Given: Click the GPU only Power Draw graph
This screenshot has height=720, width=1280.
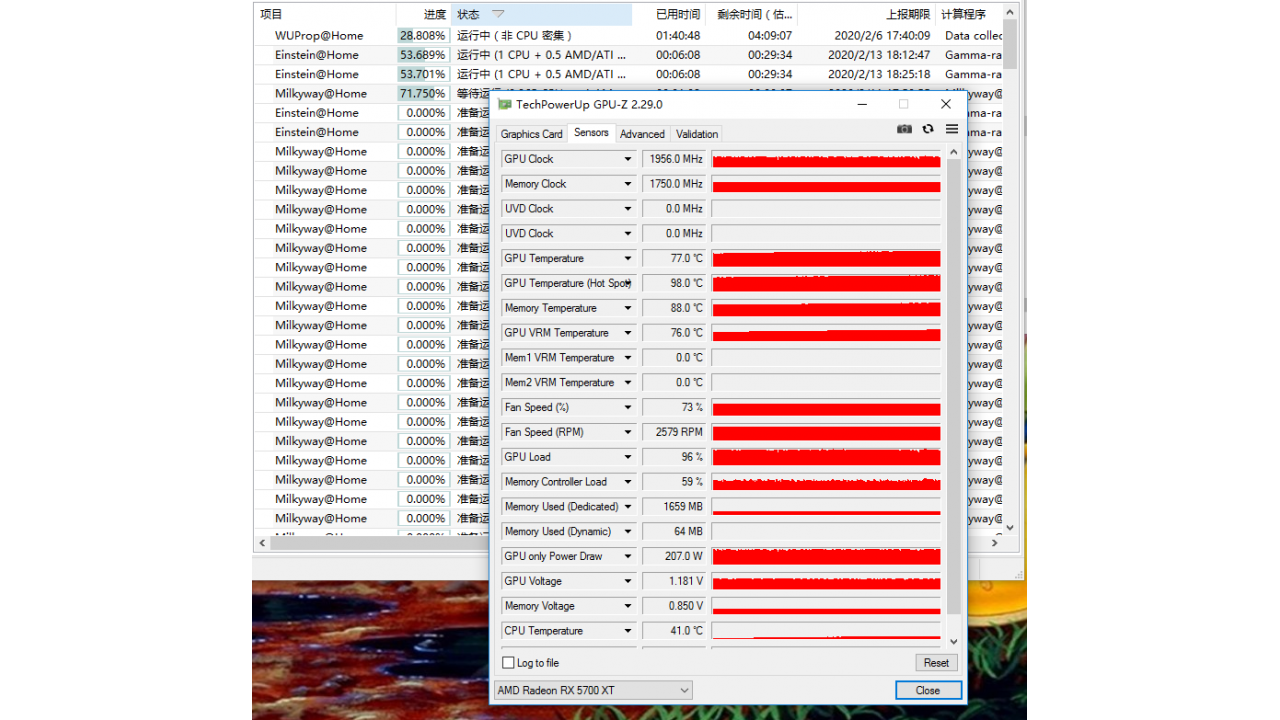Looking at the screenshot, I should point(826,556).
